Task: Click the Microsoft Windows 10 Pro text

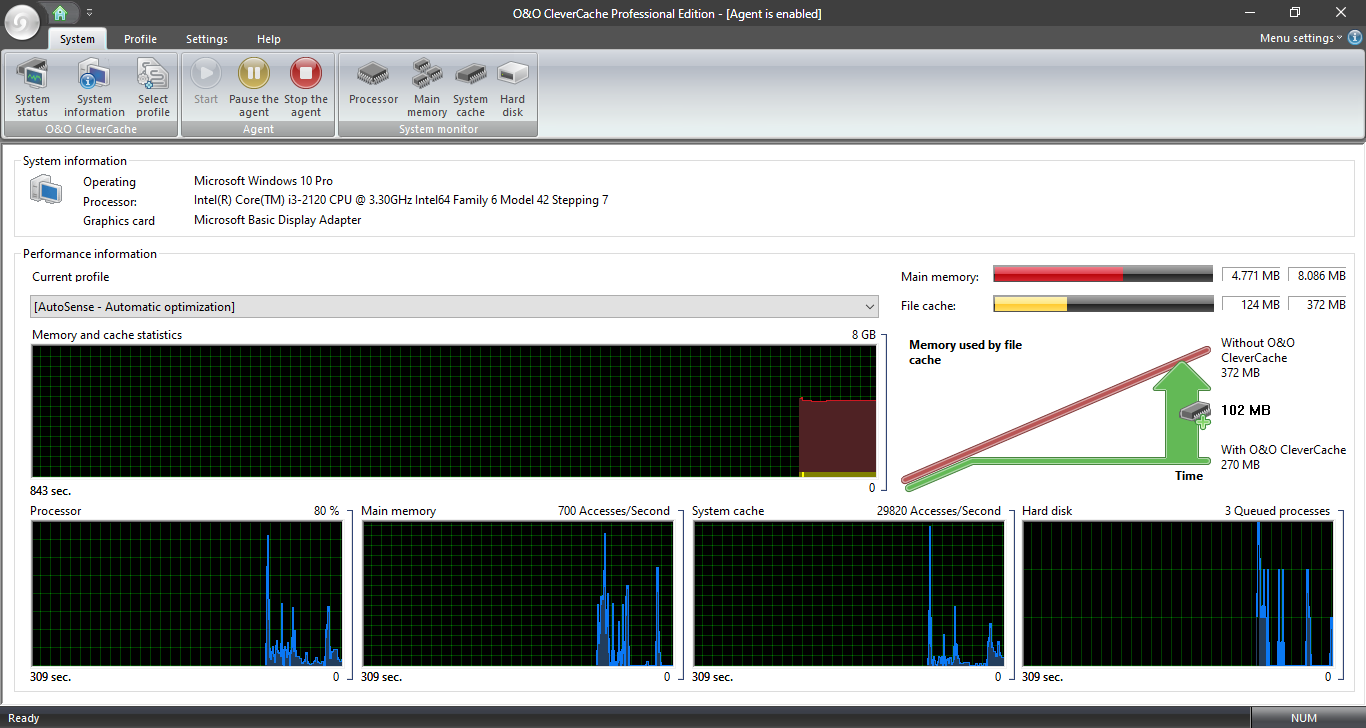Action: point(263,182)
